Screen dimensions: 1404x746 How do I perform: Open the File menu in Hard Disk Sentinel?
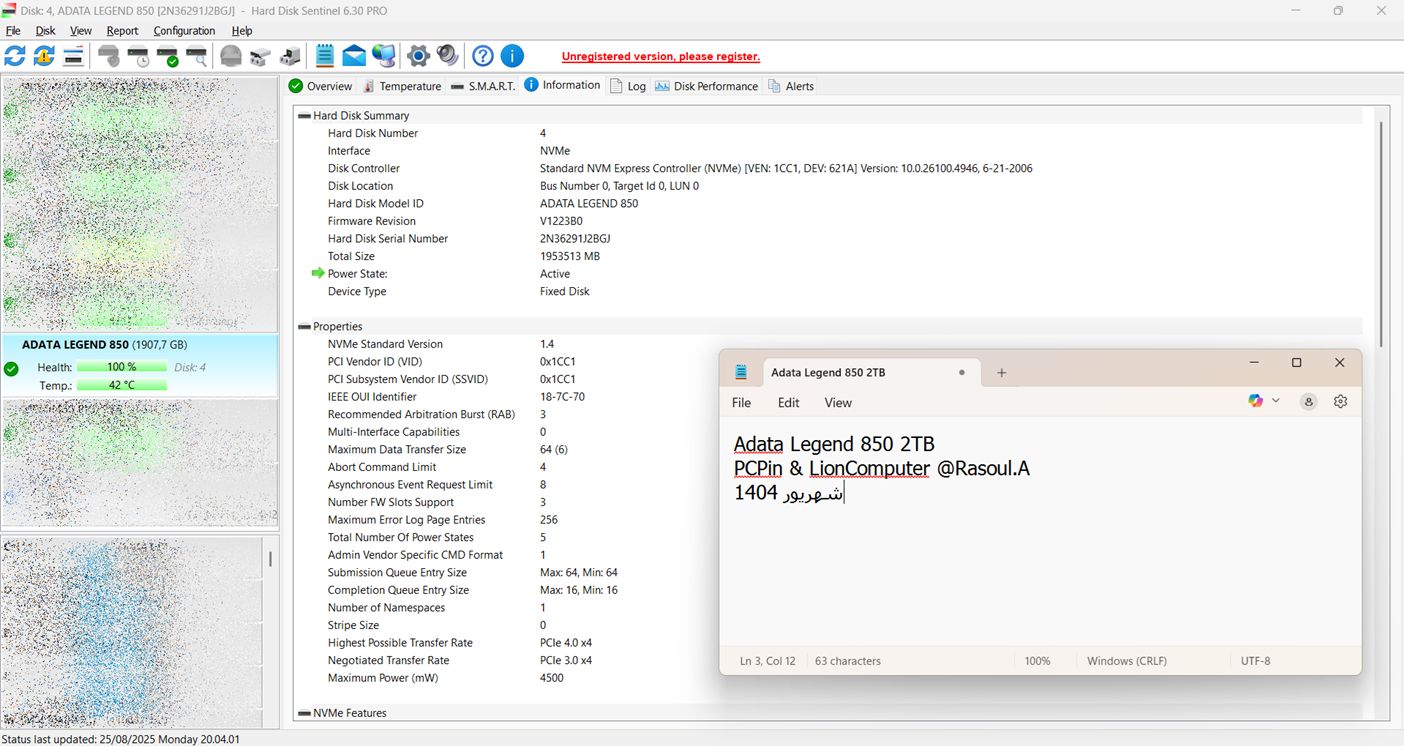pos(13,31)
